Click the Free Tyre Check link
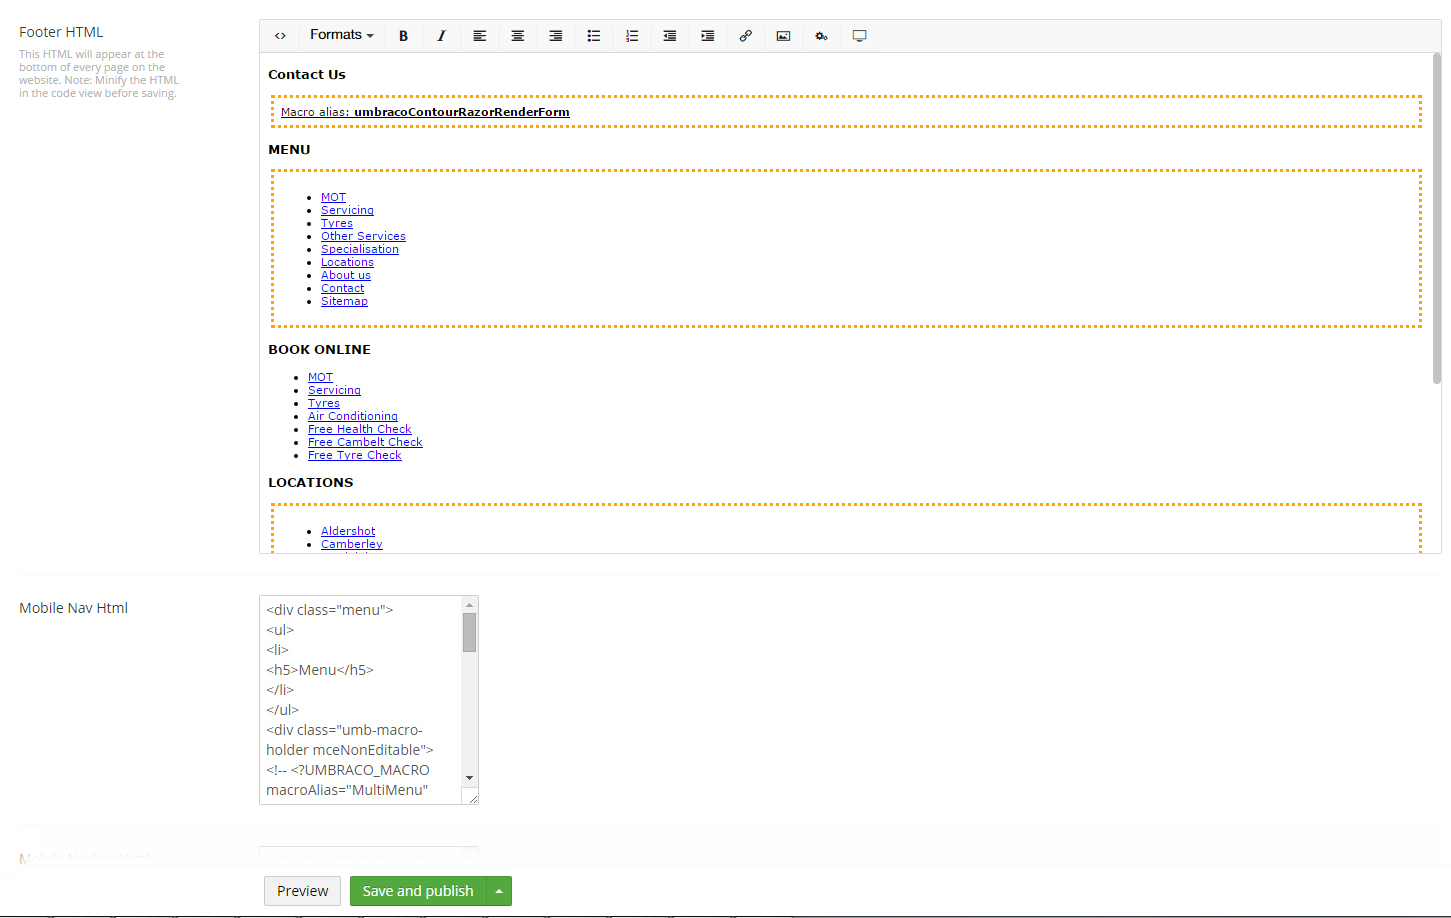 [x=355, y=456]
